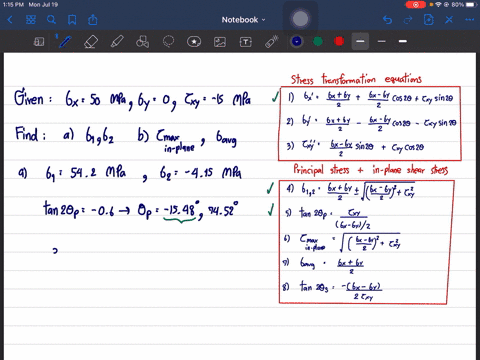Open the search tool
Viewport: 480px width, 360px height.
coord(51,20)
